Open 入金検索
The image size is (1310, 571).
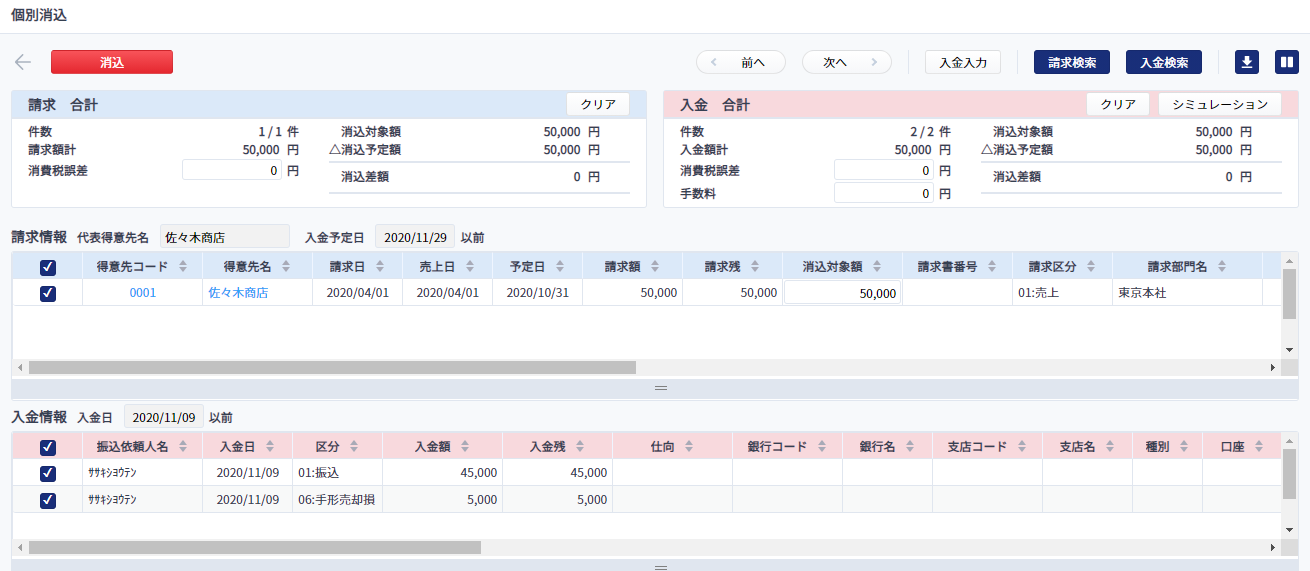coord(1164,62)
